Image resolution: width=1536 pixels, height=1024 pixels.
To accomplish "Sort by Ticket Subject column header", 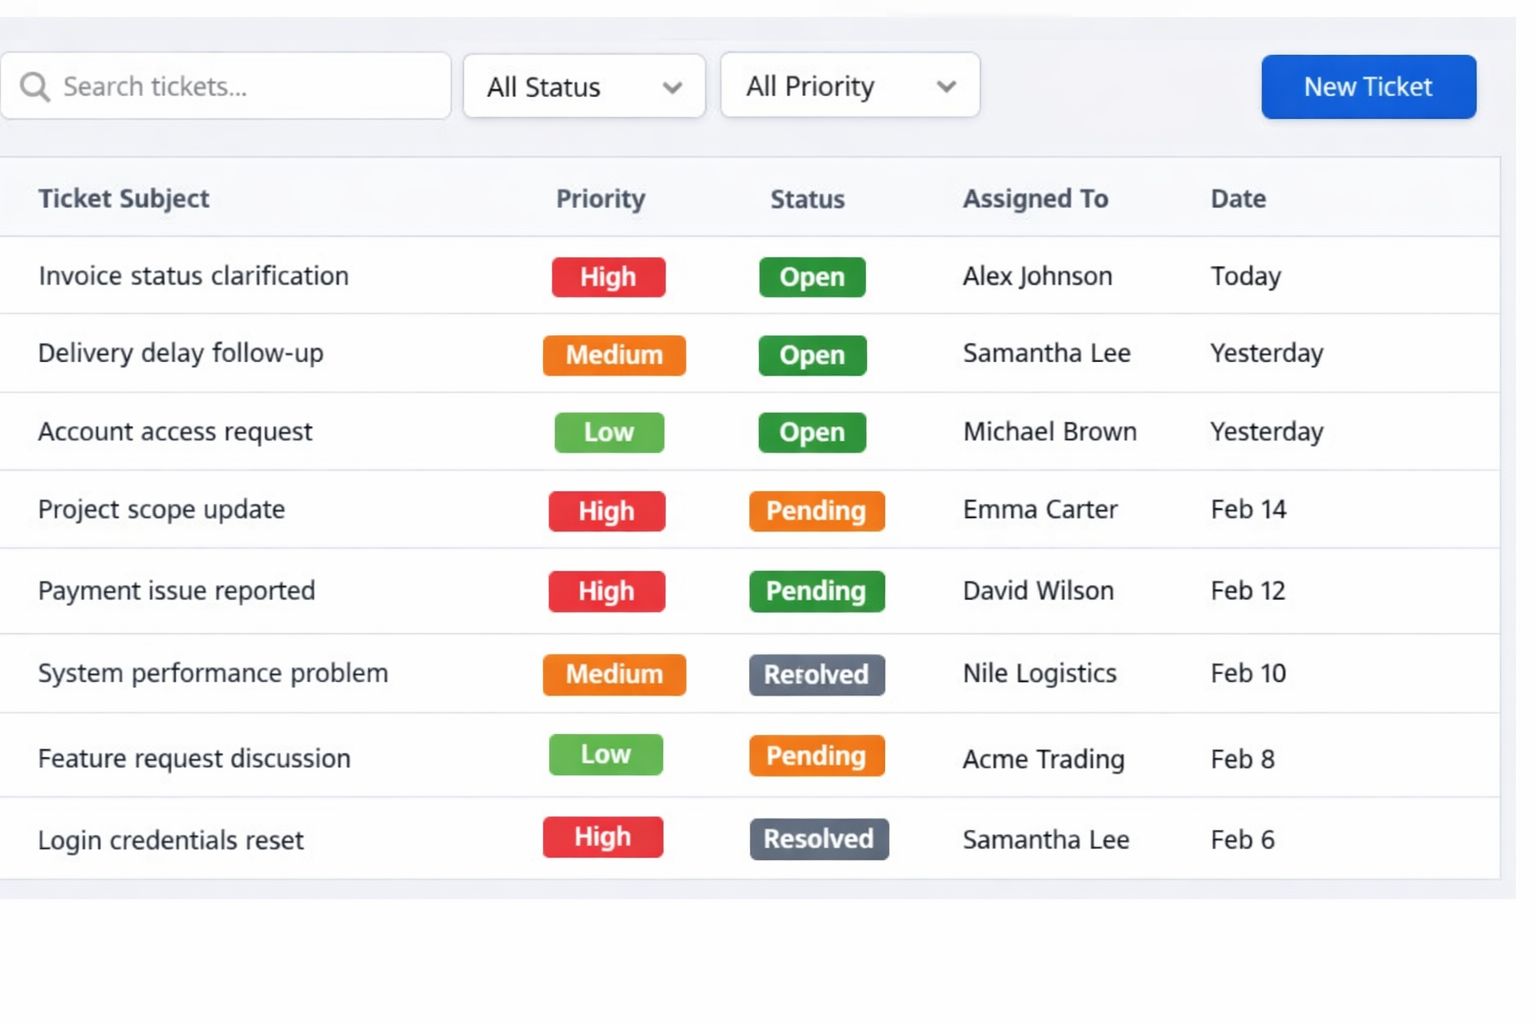I will point(124,199).
